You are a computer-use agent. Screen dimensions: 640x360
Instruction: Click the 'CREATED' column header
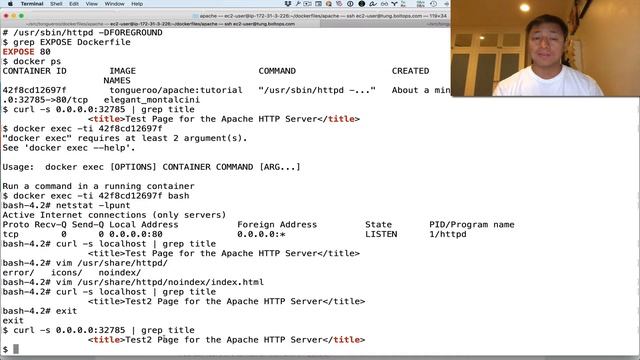[410, 71]
